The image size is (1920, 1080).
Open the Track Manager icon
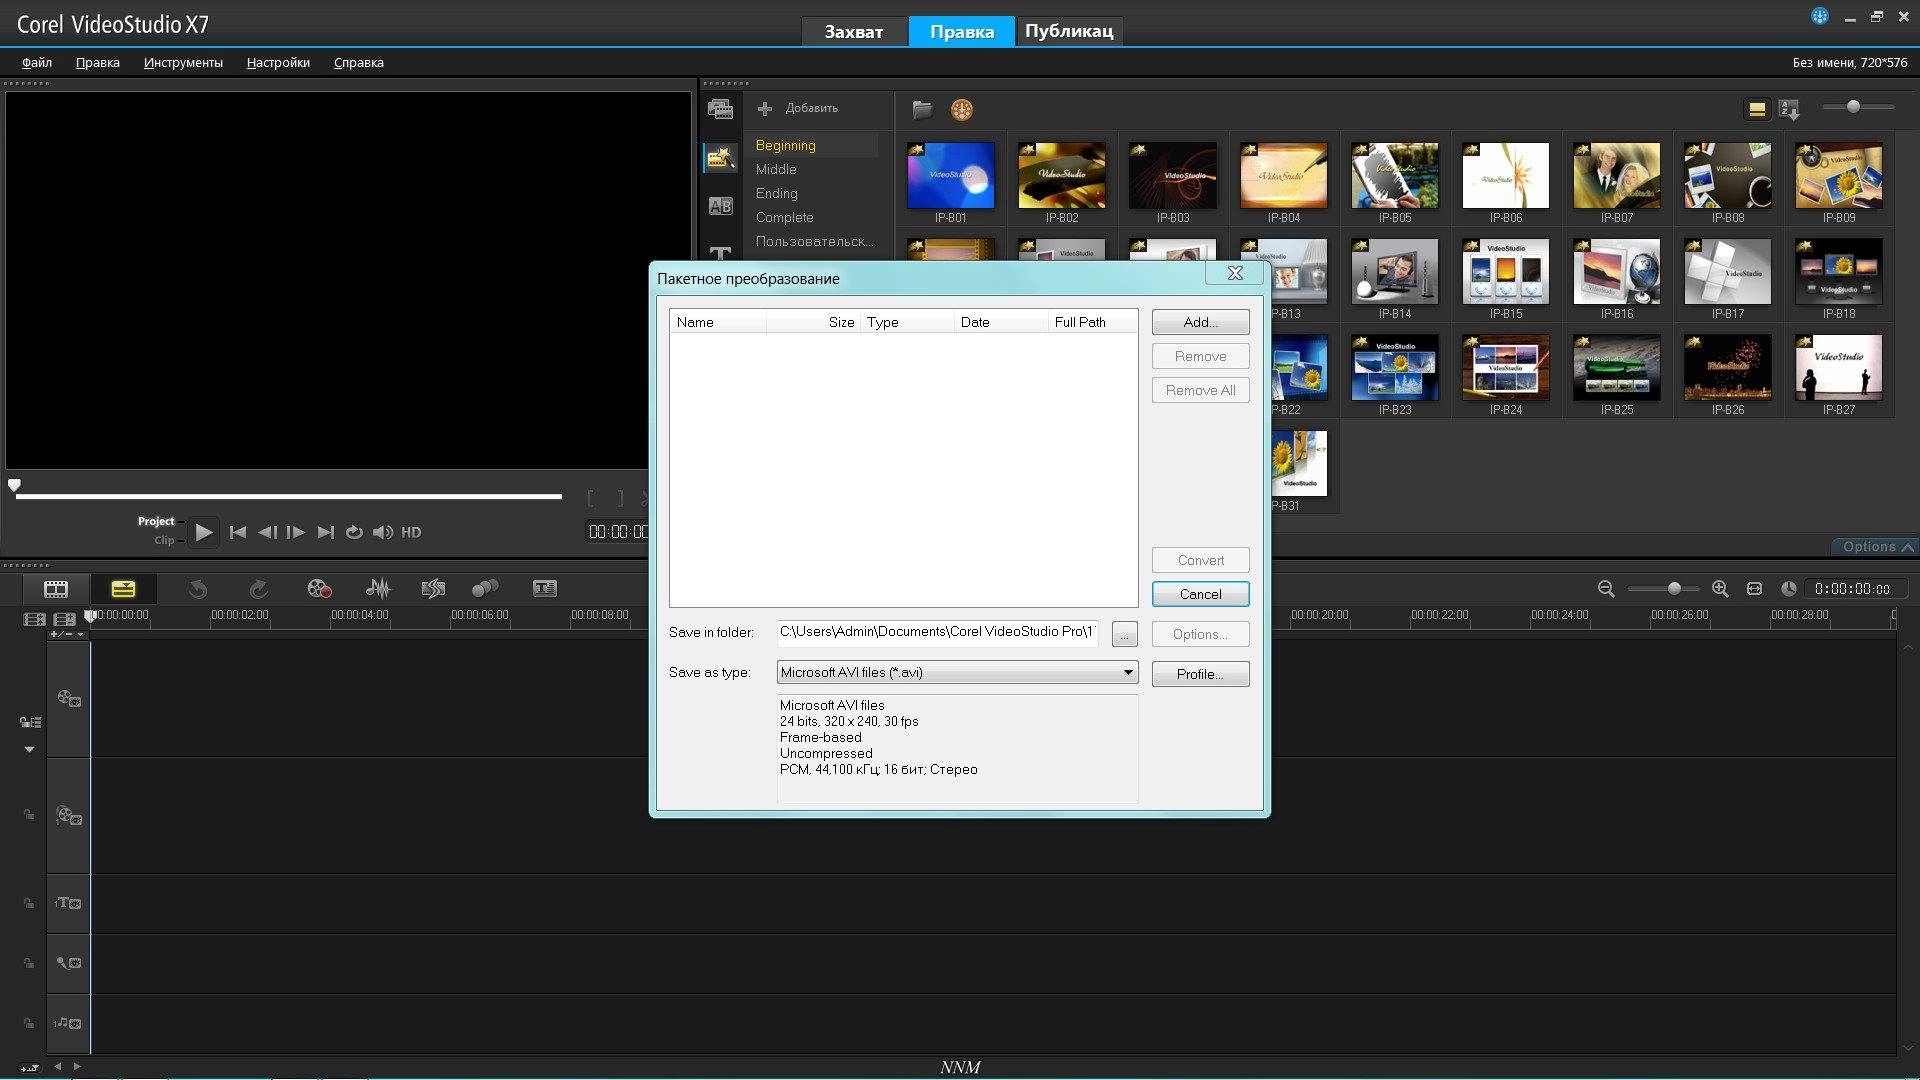point(65,620)
